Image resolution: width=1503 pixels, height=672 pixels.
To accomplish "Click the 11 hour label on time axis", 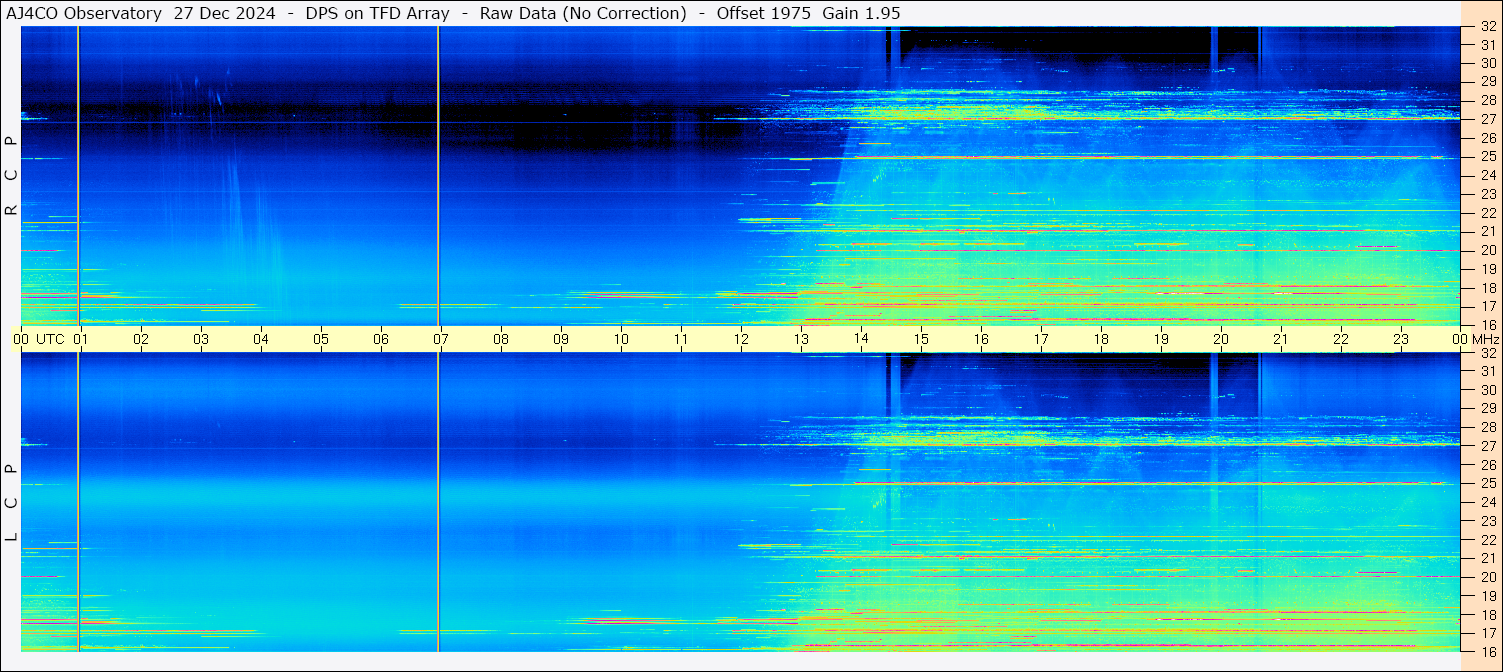I will point(681,339).
